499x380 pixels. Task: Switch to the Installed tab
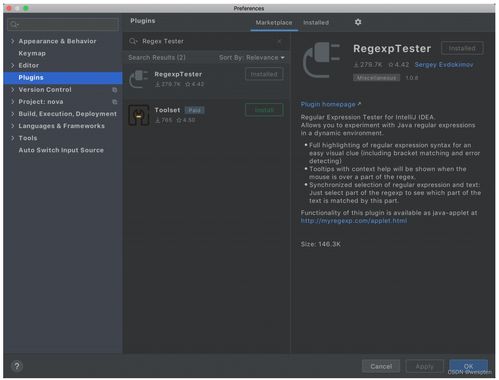pyautogui.click(x=316, y=23)
